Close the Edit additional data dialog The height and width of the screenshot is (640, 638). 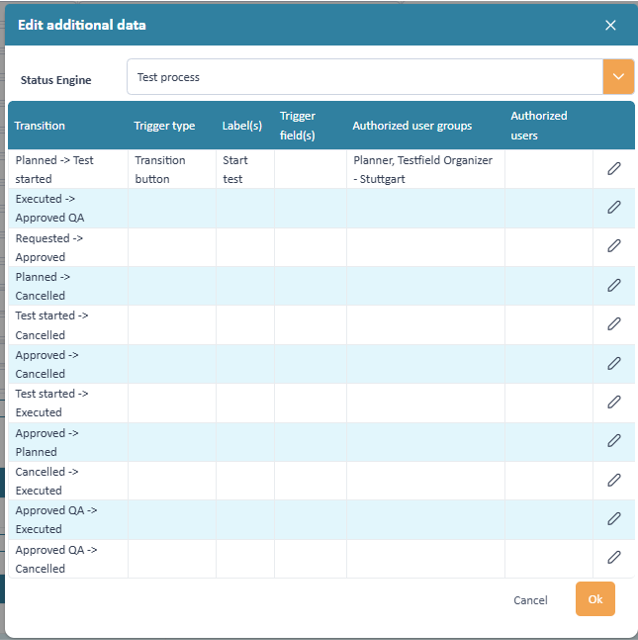click(x=610, y=25)
